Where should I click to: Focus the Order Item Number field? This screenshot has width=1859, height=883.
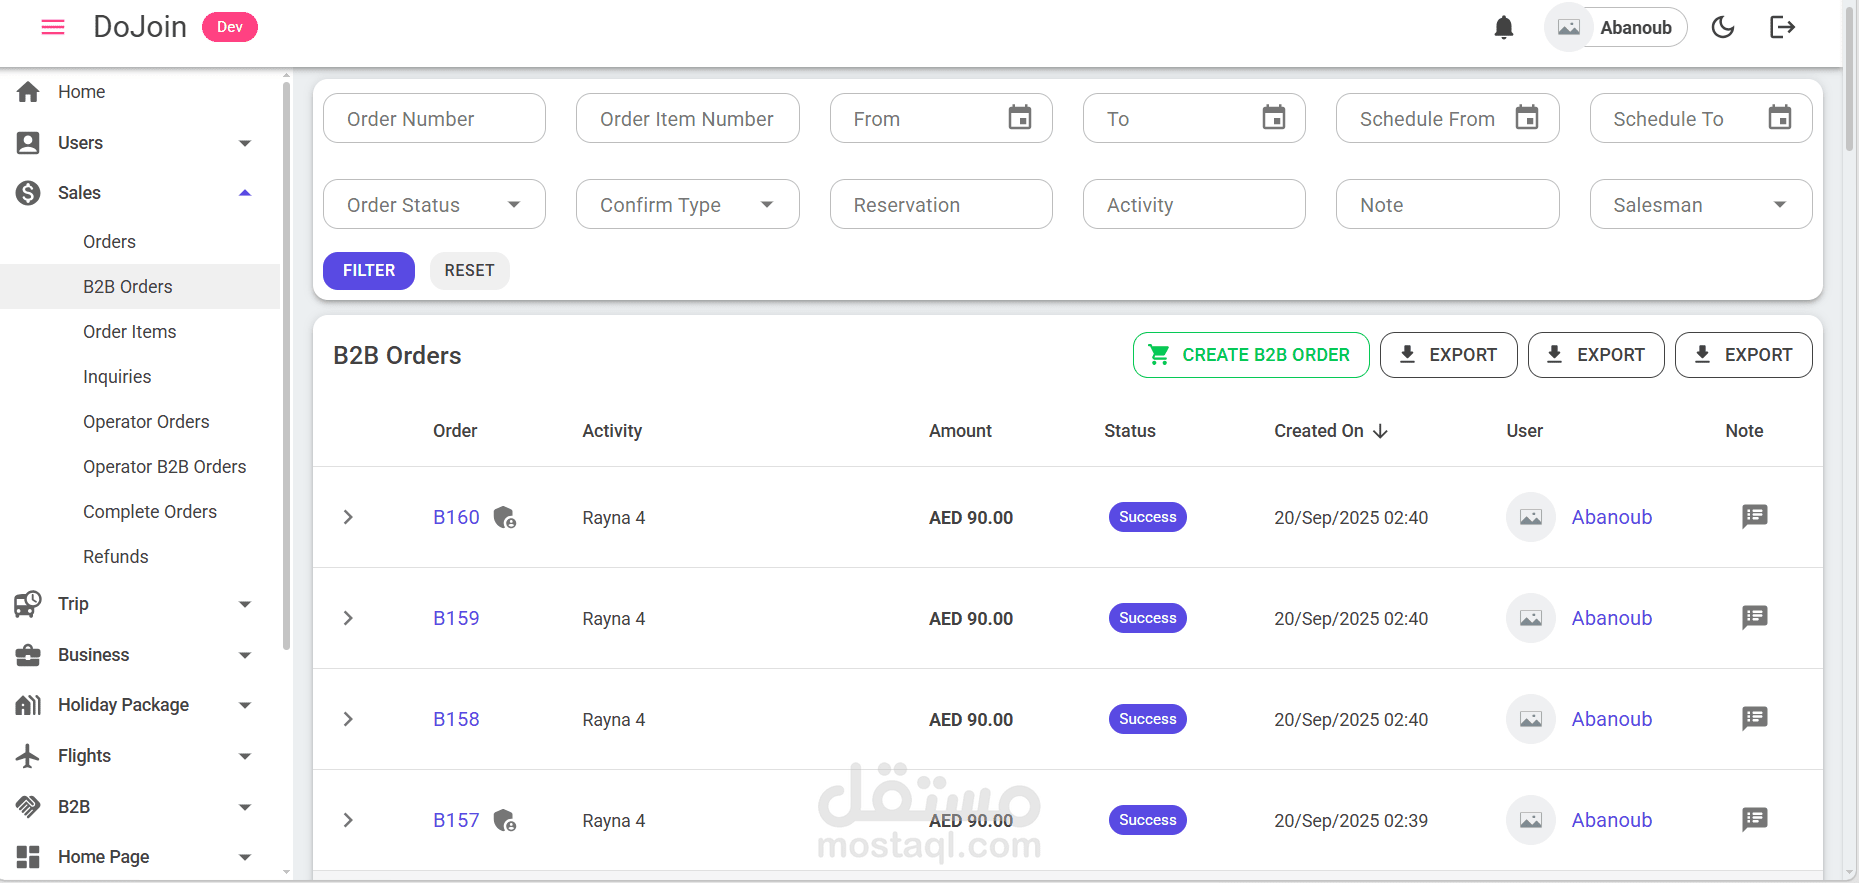click(x=688, y=119)
